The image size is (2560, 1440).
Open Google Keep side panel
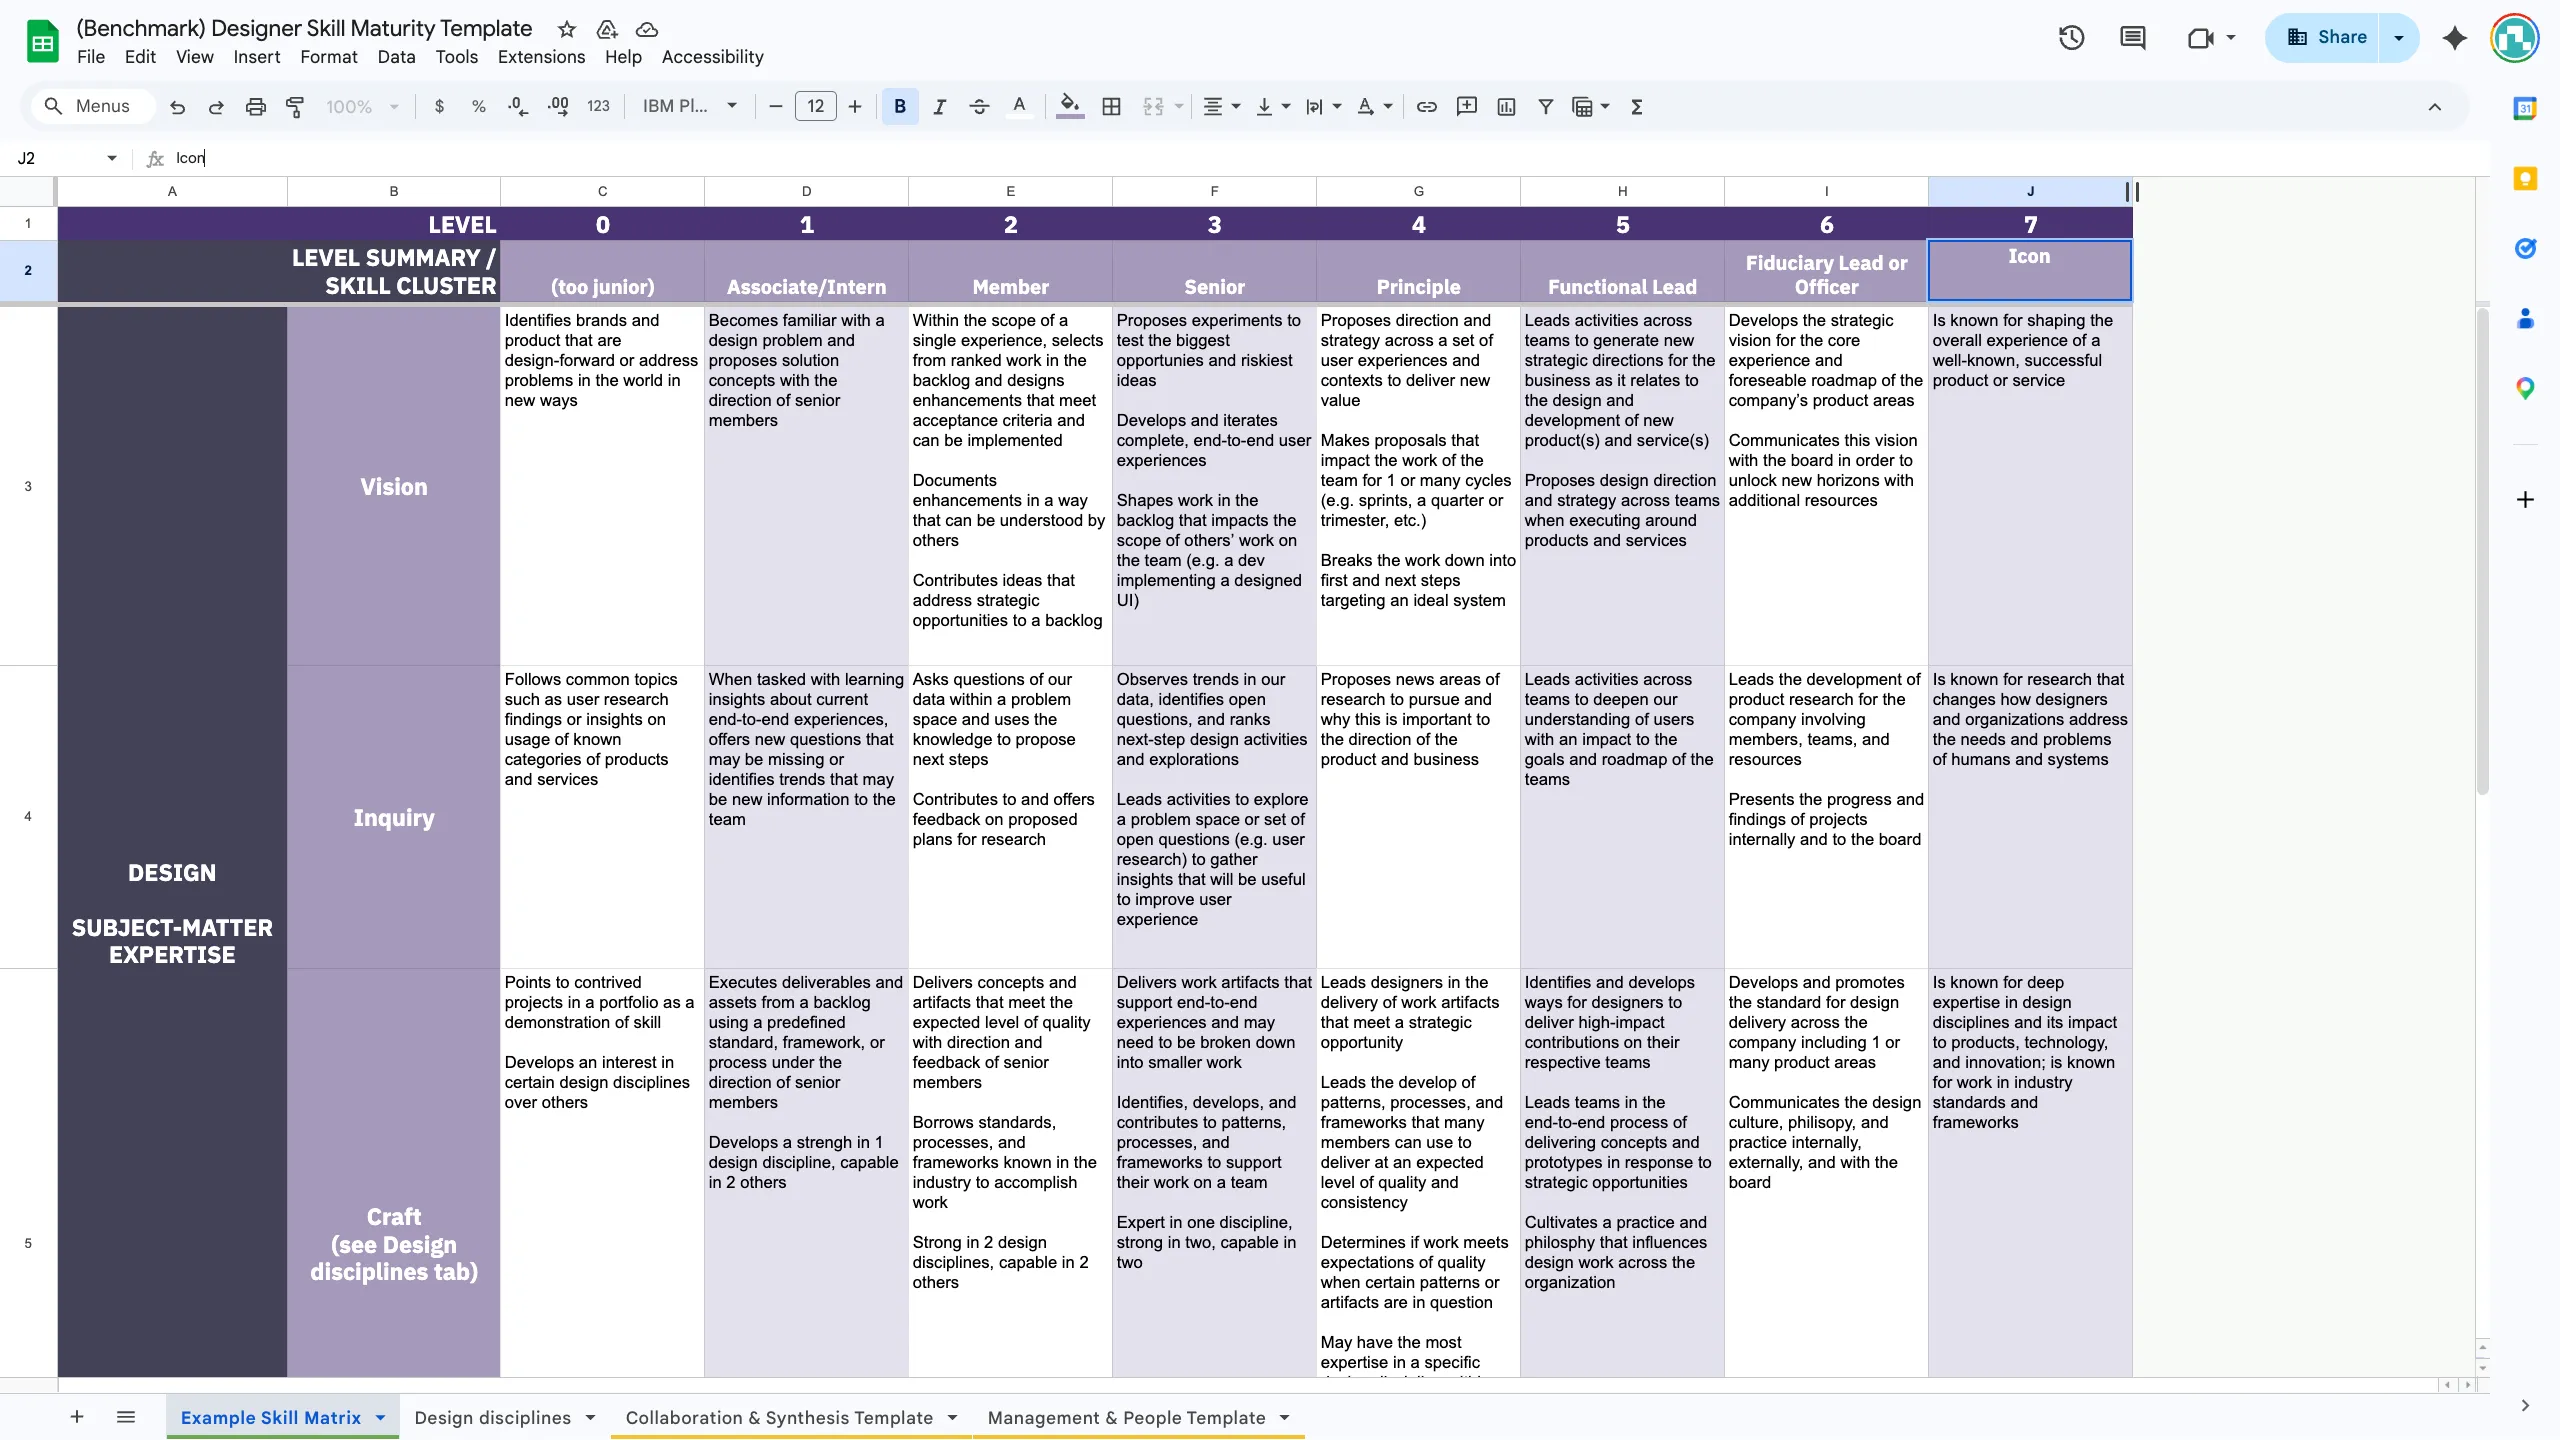[2525, 179]
